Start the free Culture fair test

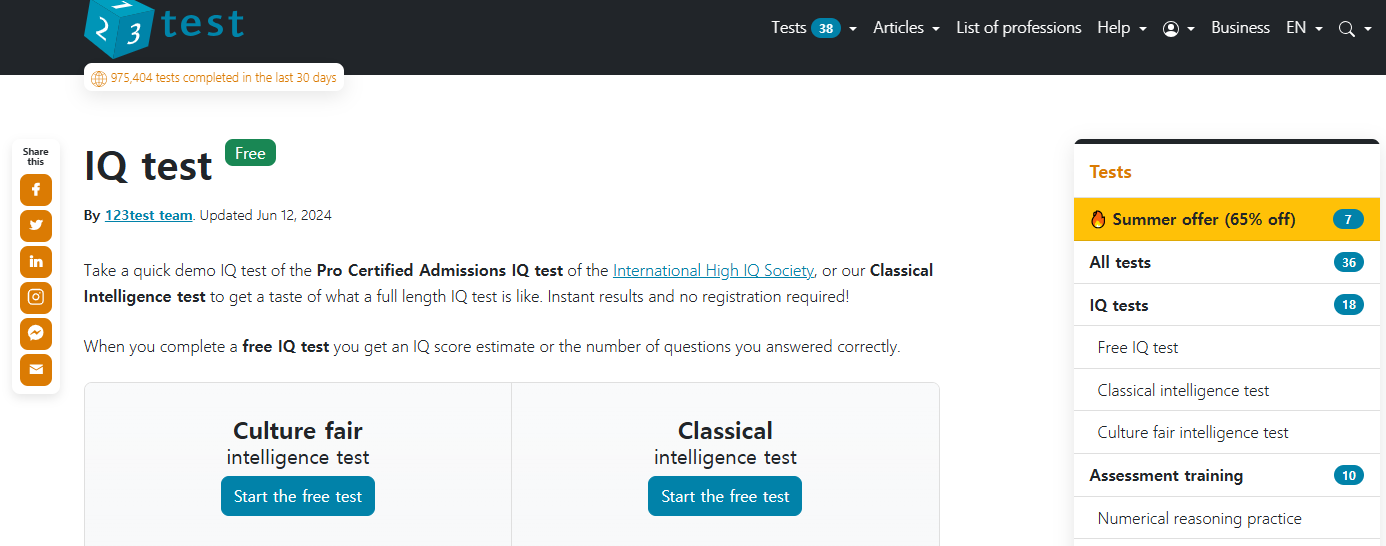(298, 496)
